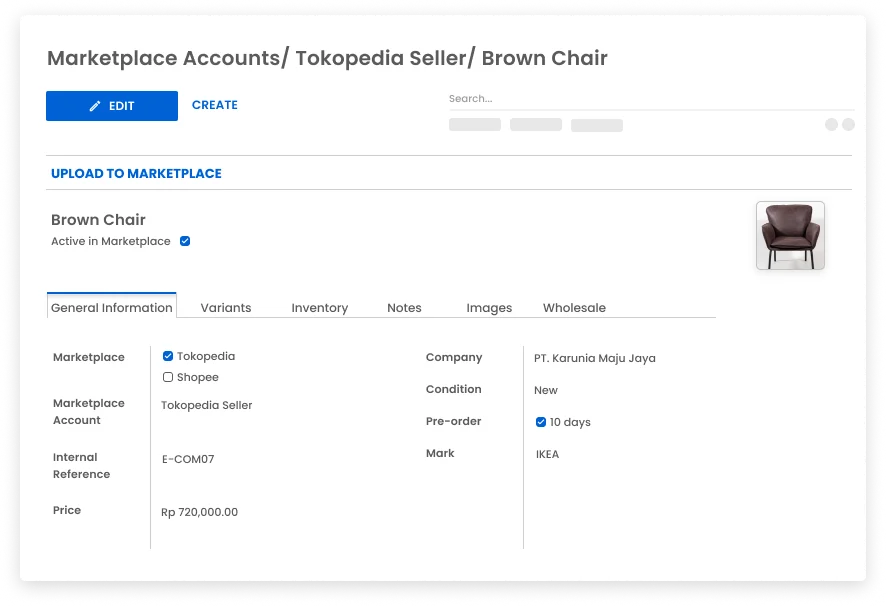
Task: Open the brown chair product thumbnail
Action: (x=790, y=236)
